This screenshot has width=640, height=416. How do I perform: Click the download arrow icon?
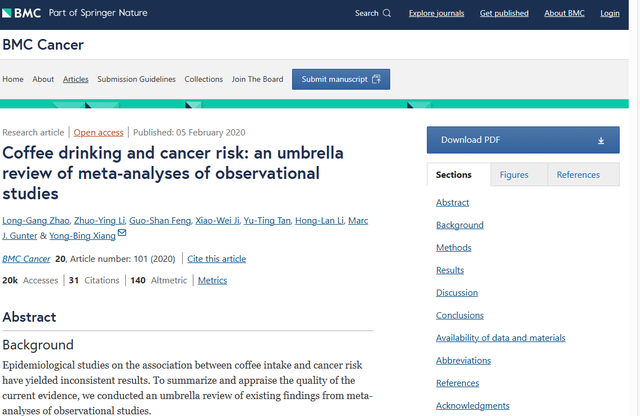click(x=601, y=140)
